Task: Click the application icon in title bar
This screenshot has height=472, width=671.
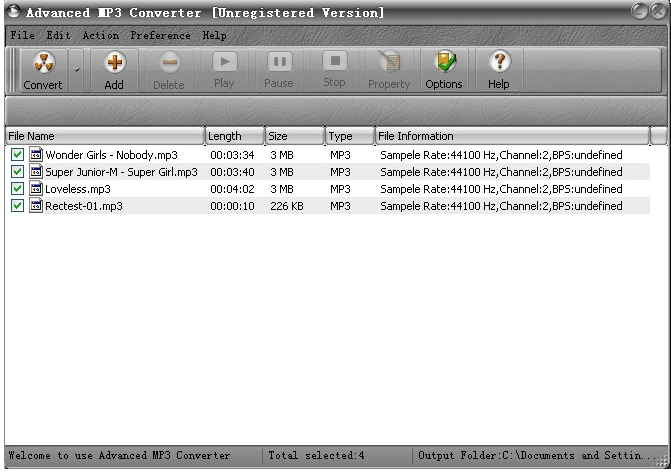Action: (x=13, y=11)
